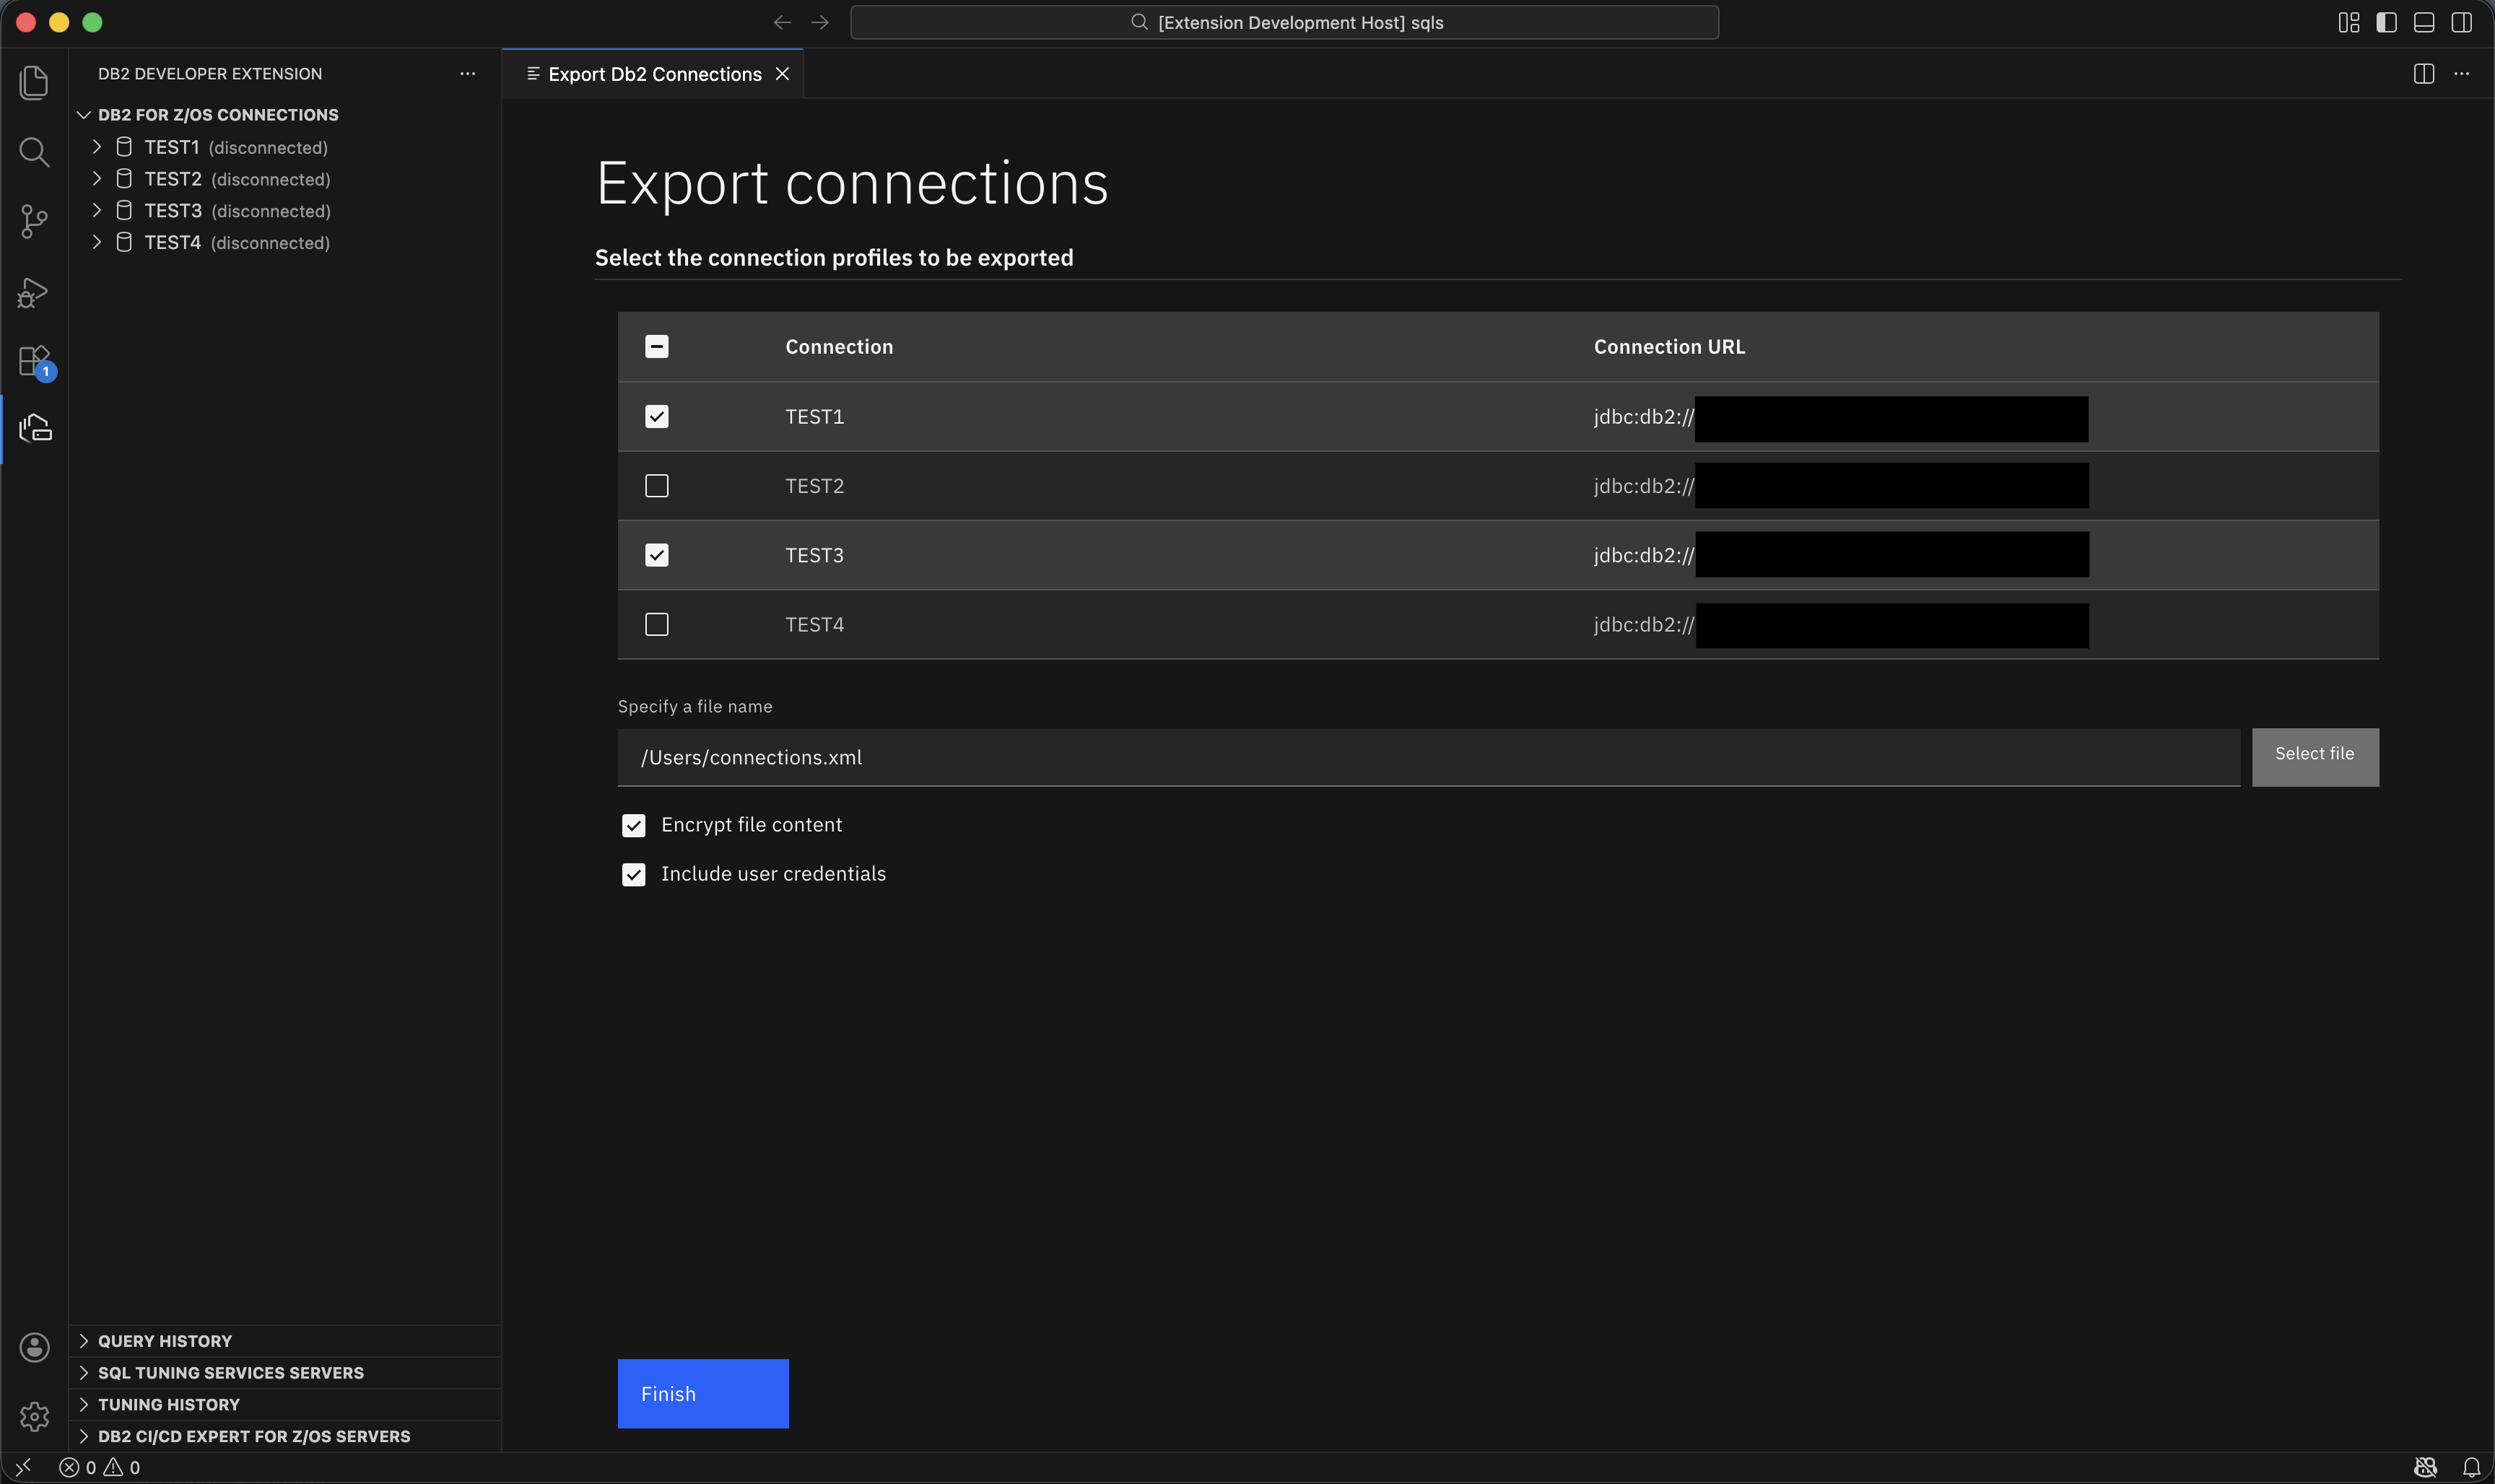The width and height of the screenshot is (2495, 1484).
Task: Split the editor right
Action: tap(2424, 74)
